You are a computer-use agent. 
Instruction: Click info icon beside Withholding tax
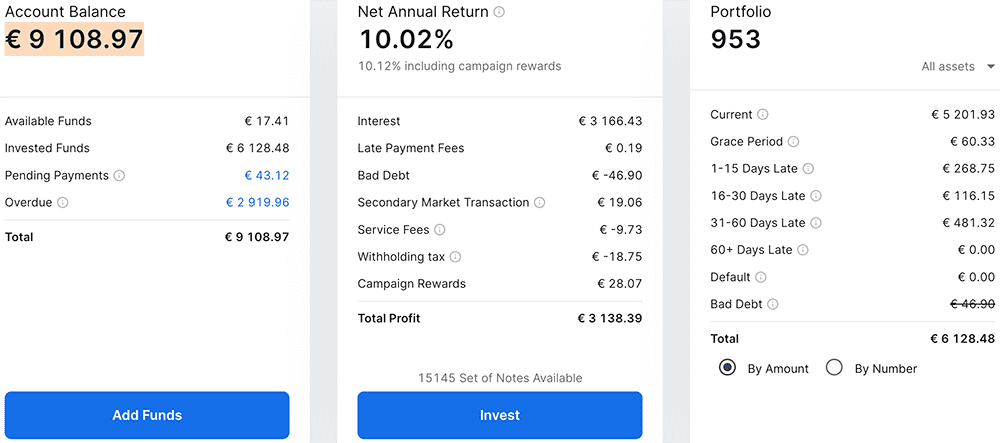(x=456, y=257)
